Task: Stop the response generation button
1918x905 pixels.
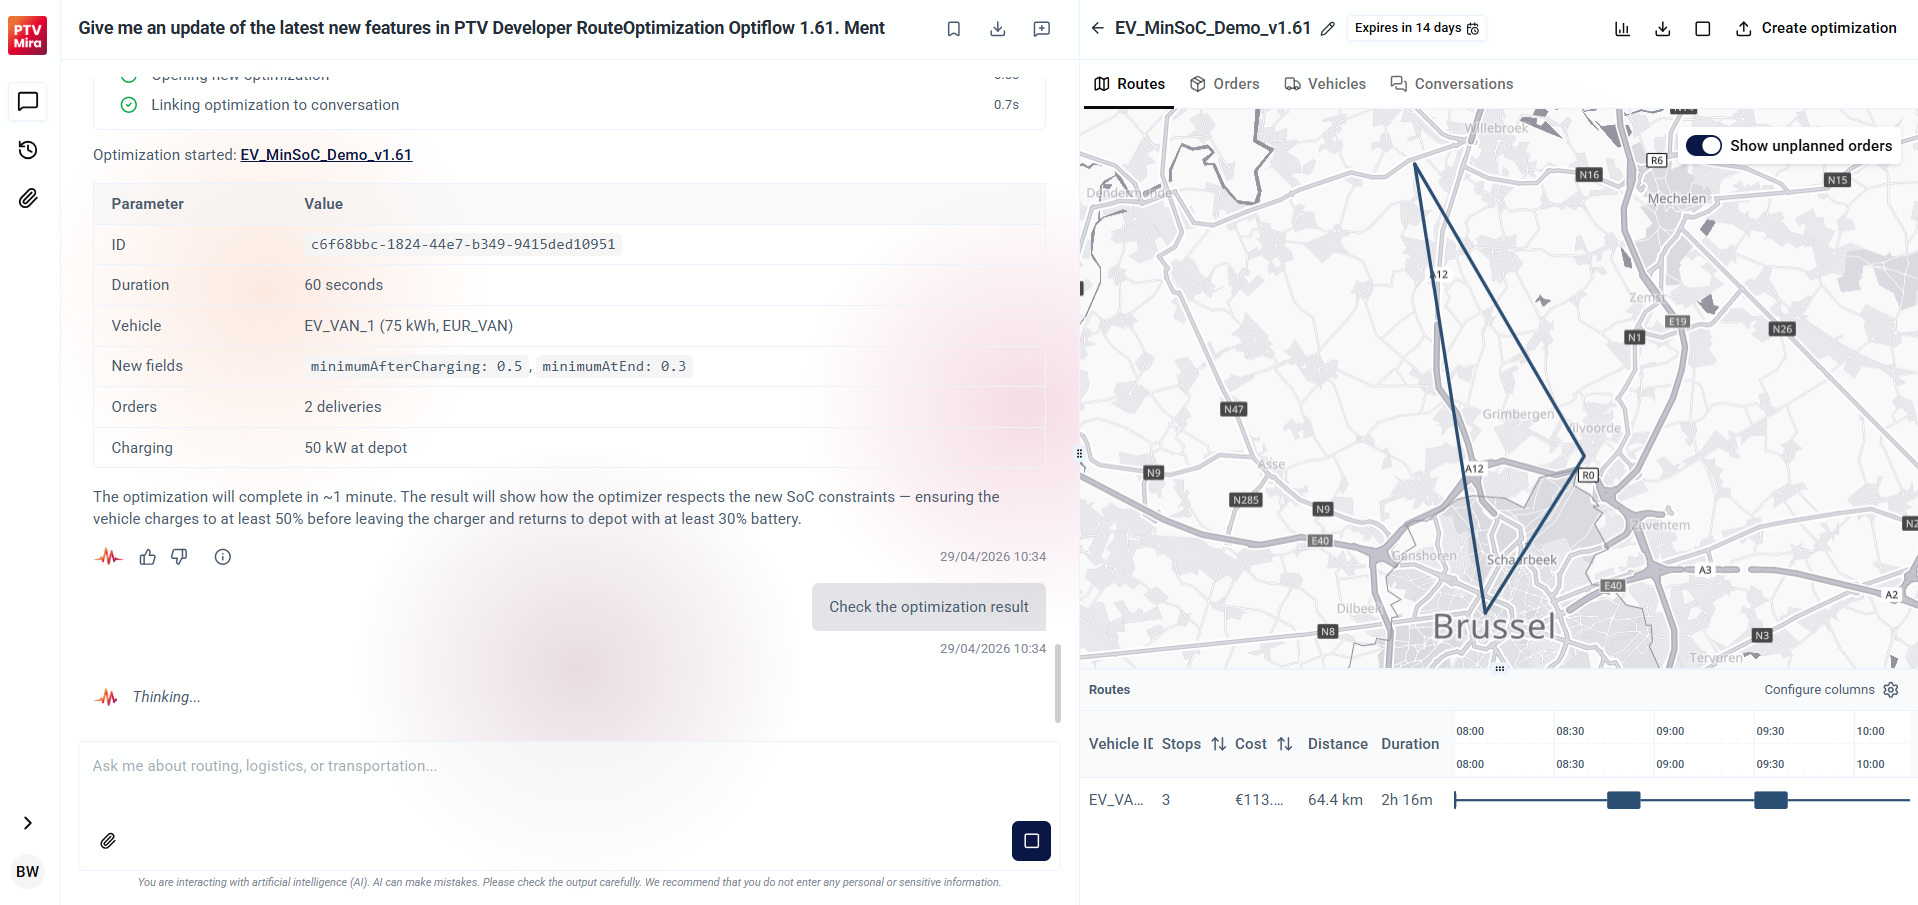Action: [1031, 841]
